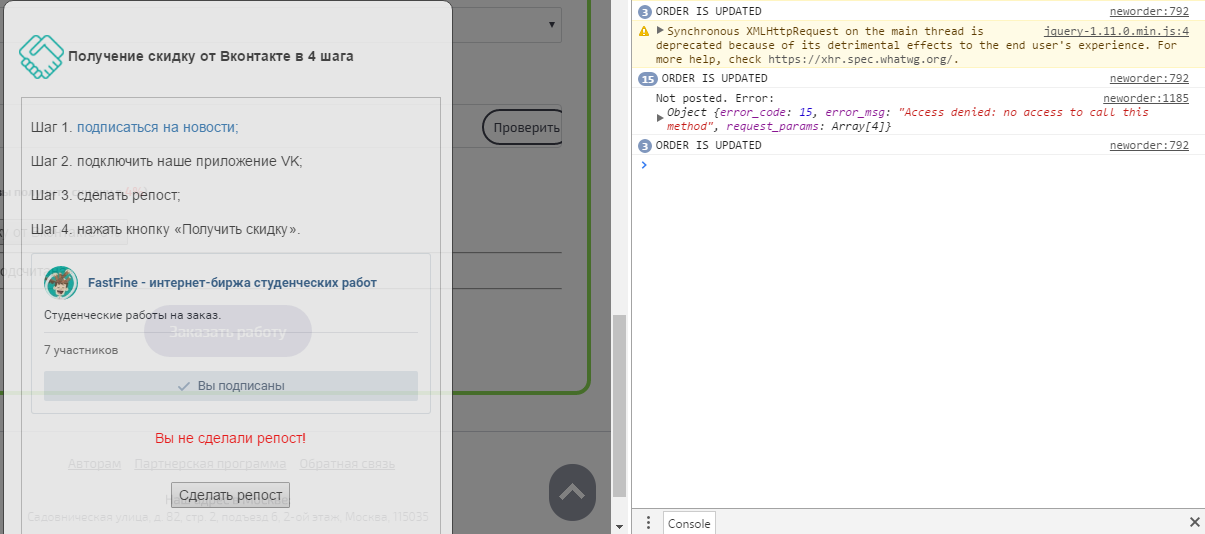Viewport: 1205px width, 534px height.
Task: Click the Вы подписаны button
Action: click(231, 386)
